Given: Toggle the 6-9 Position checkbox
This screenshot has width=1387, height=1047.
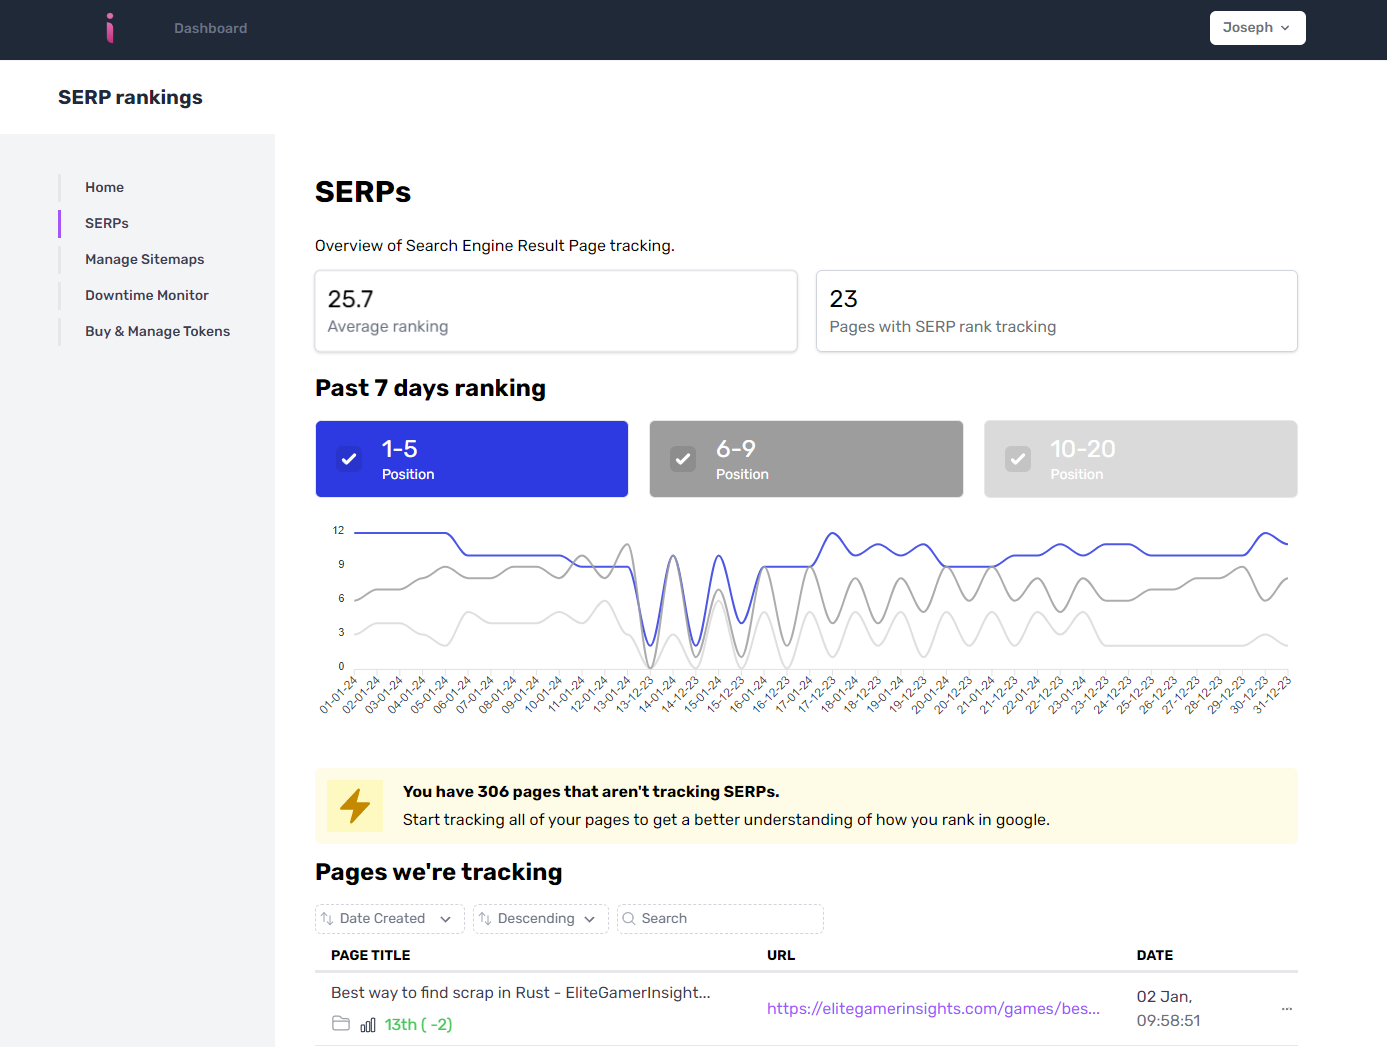Looking at the screenshot, I should (x=683, y=459).
